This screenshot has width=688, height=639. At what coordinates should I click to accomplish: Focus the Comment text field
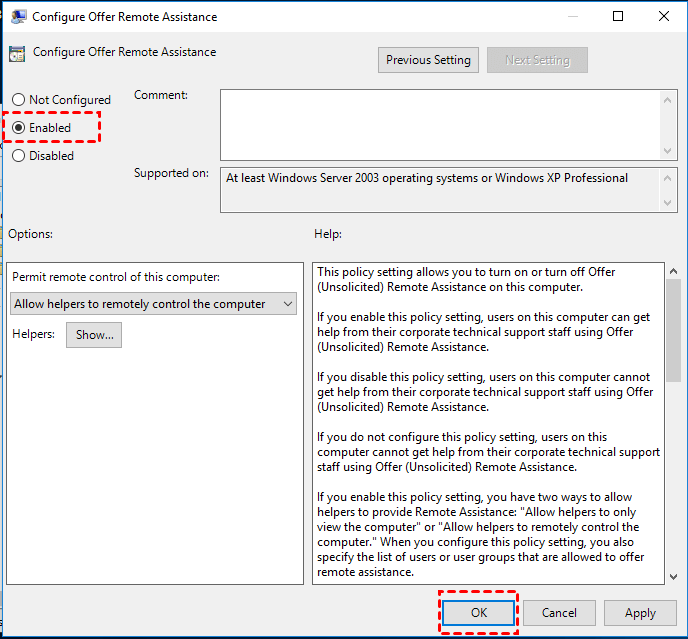tap(440, 124)
